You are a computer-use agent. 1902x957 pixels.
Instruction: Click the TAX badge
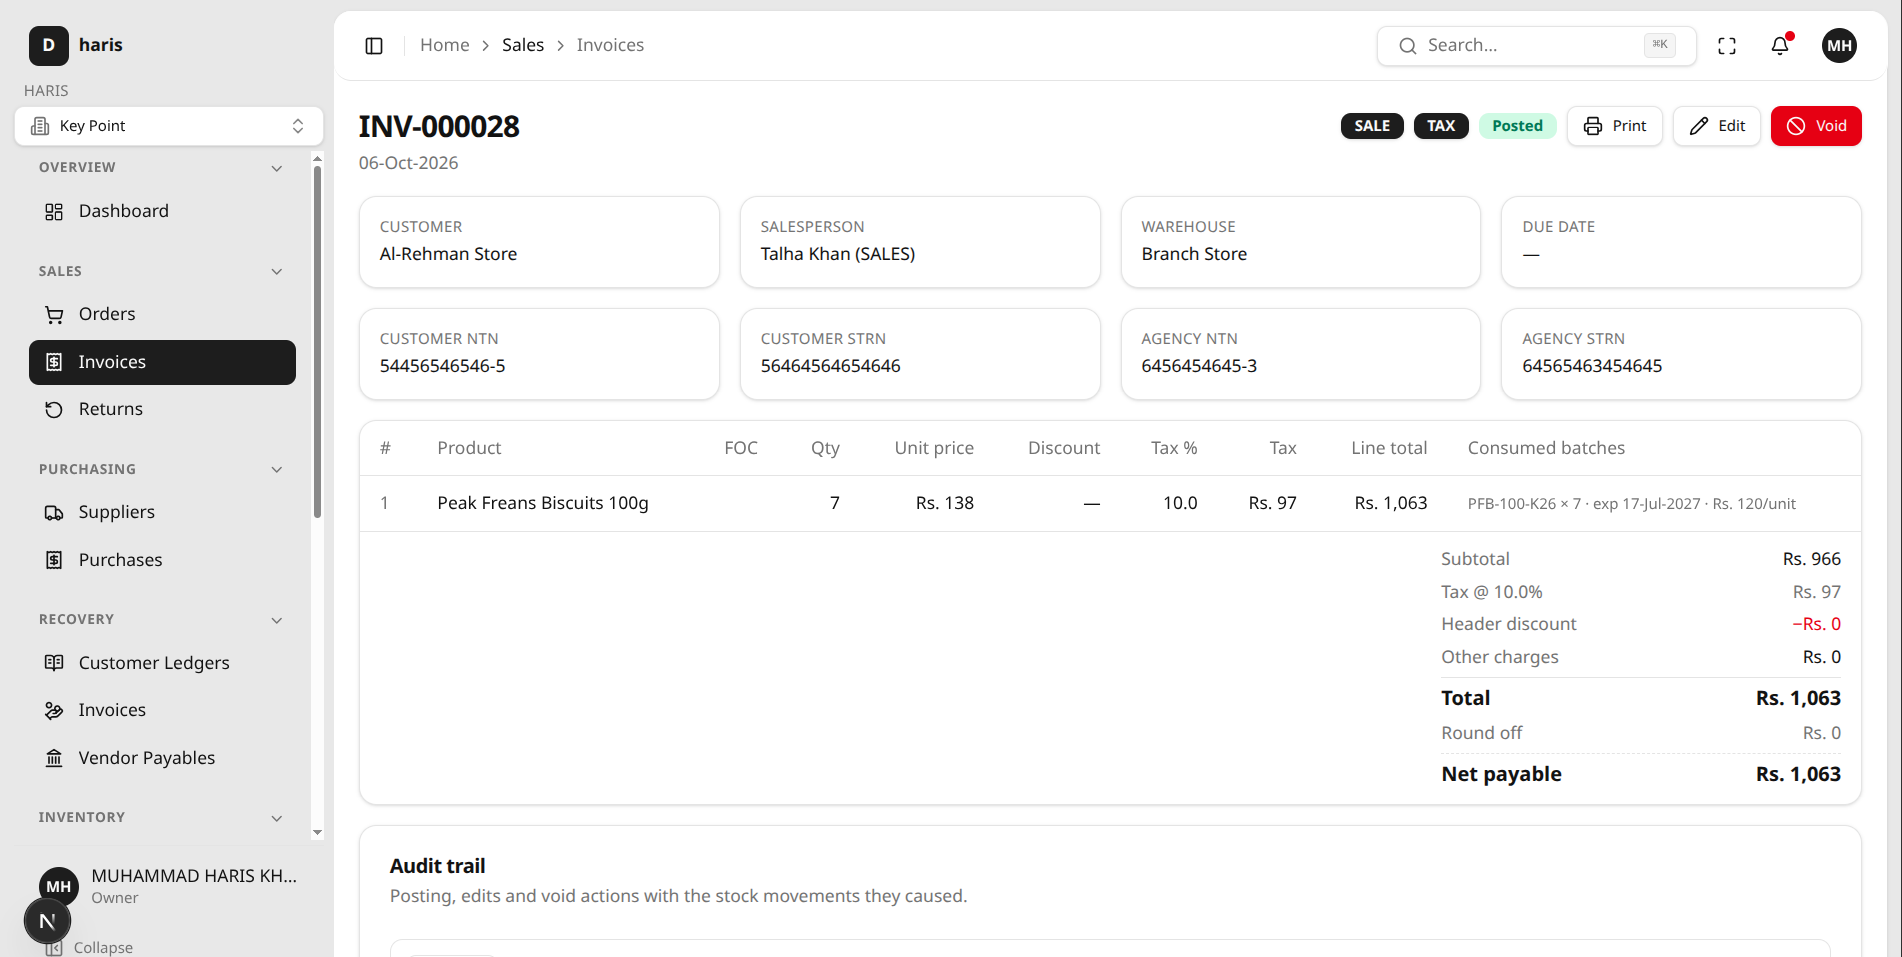click(x=1441, y=126)
